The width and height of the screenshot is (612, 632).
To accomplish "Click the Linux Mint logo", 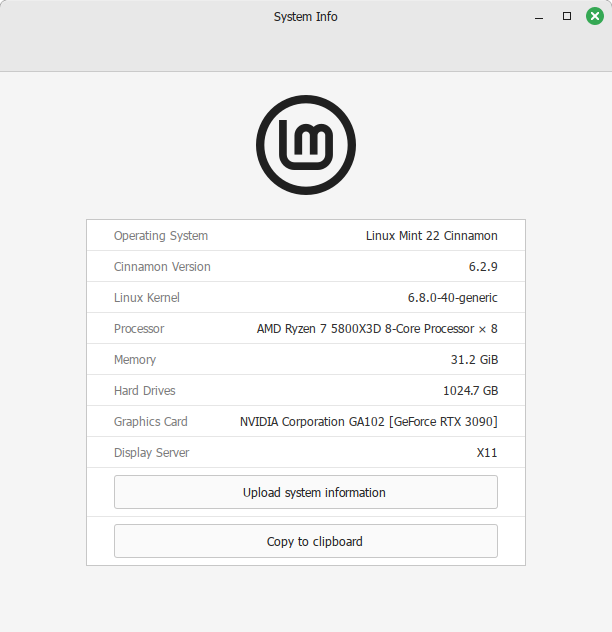I will [x=306, y=145].
